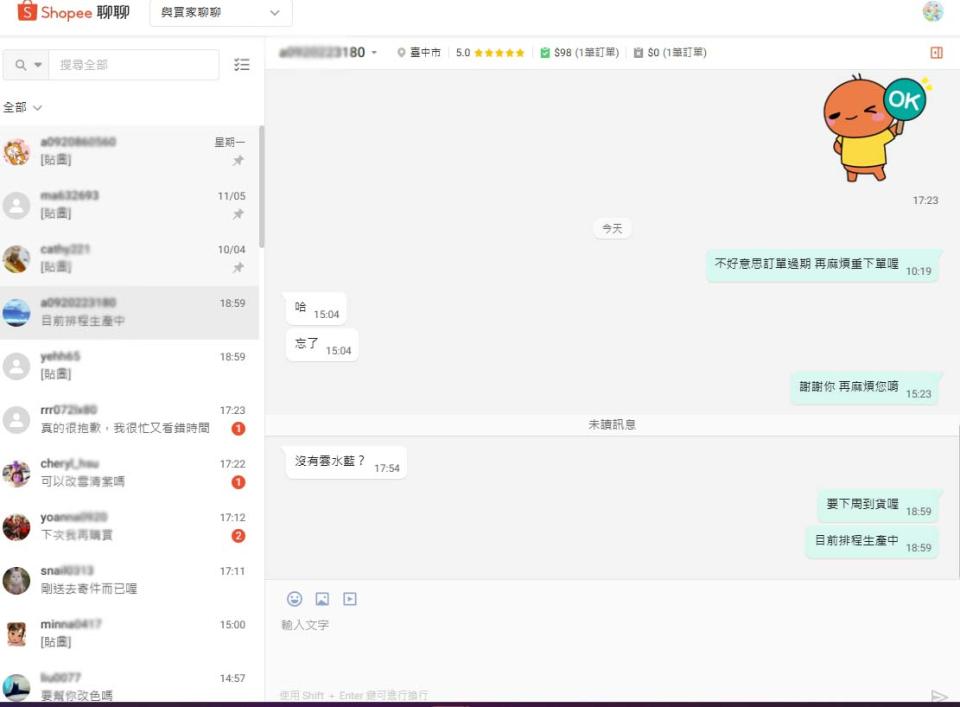Open the emoji sticker picker
Viewport: 960px width, 707px height.
point(294,599)
